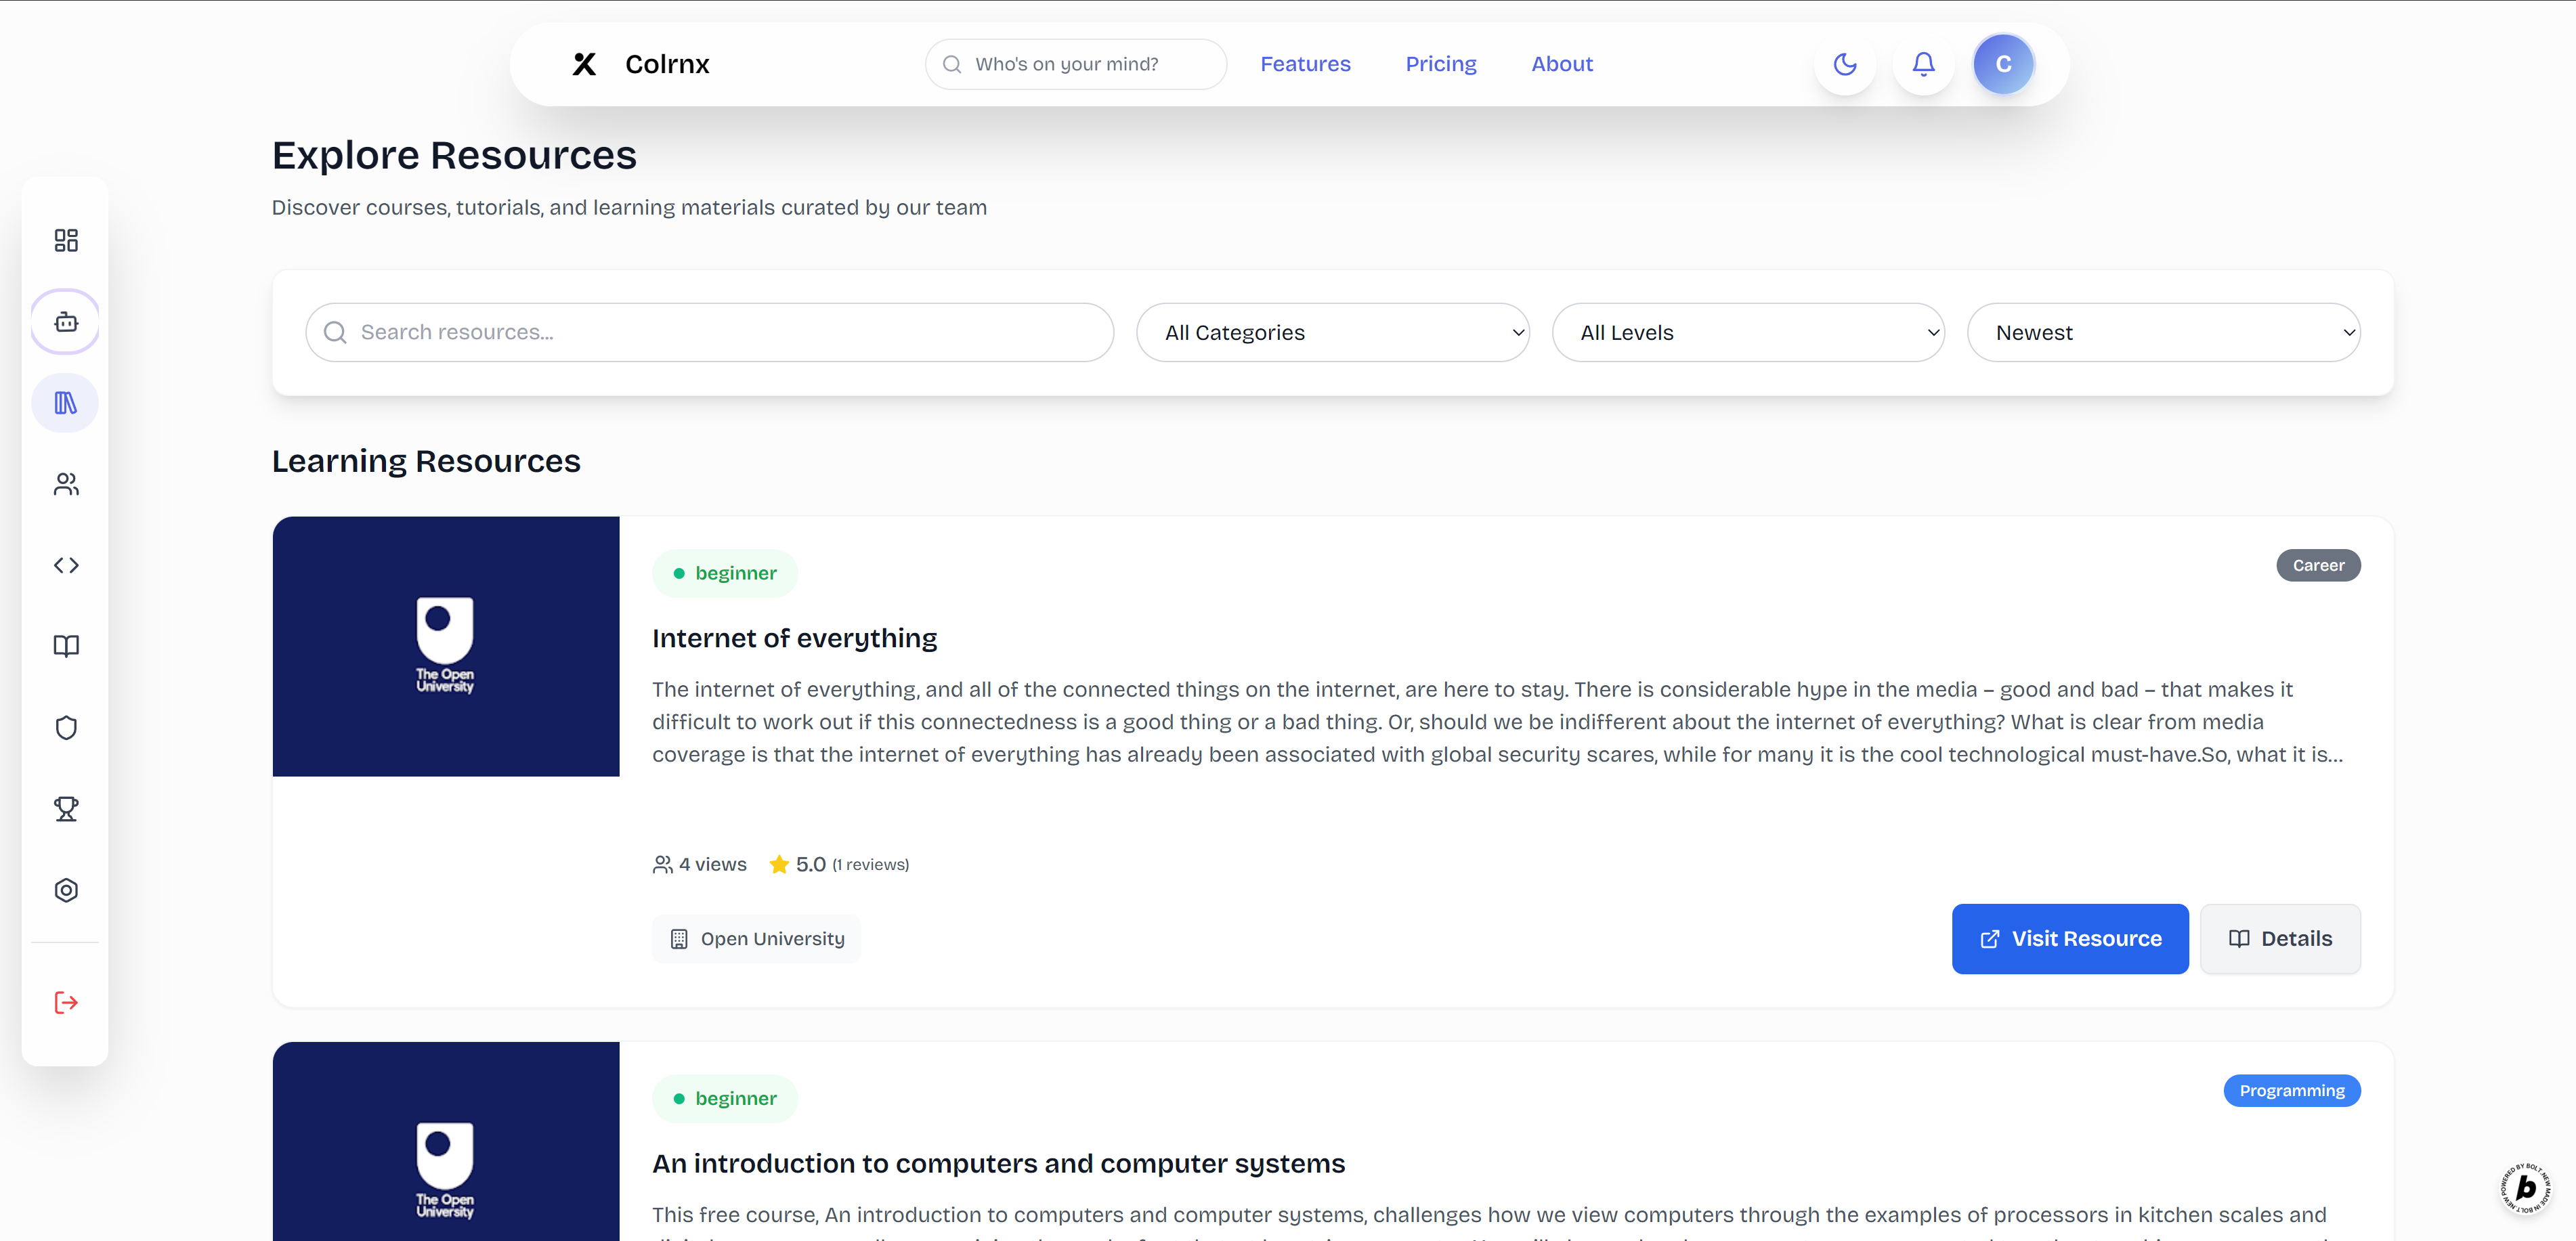Click the red logout icon
This screenshot has height=1241, width=2576.
(x=66, y=1002)
